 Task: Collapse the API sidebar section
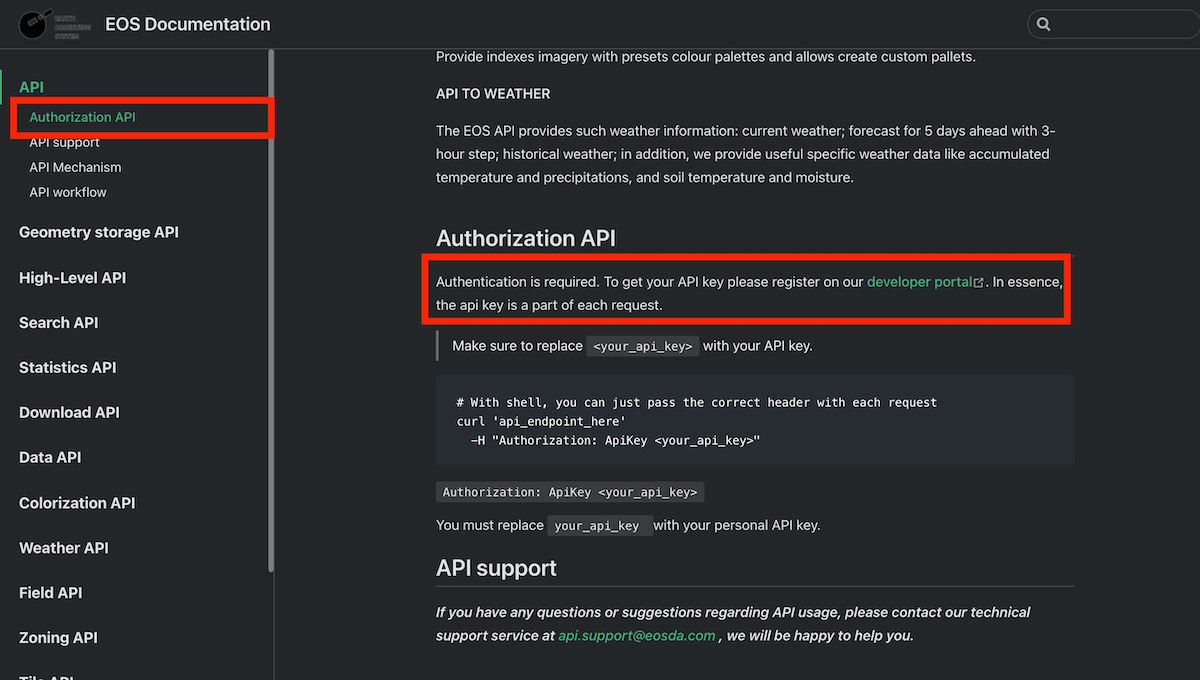click(31, 87)
